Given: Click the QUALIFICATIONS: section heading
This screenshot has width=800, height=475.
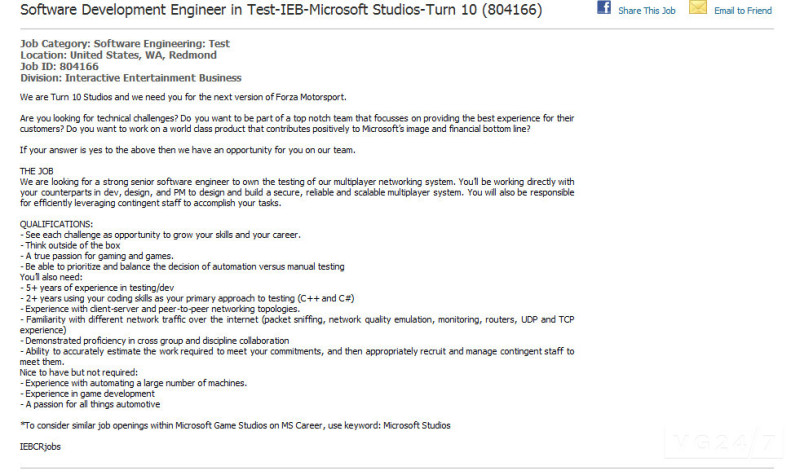Looking at the screenshot, I should coord(57,224).
